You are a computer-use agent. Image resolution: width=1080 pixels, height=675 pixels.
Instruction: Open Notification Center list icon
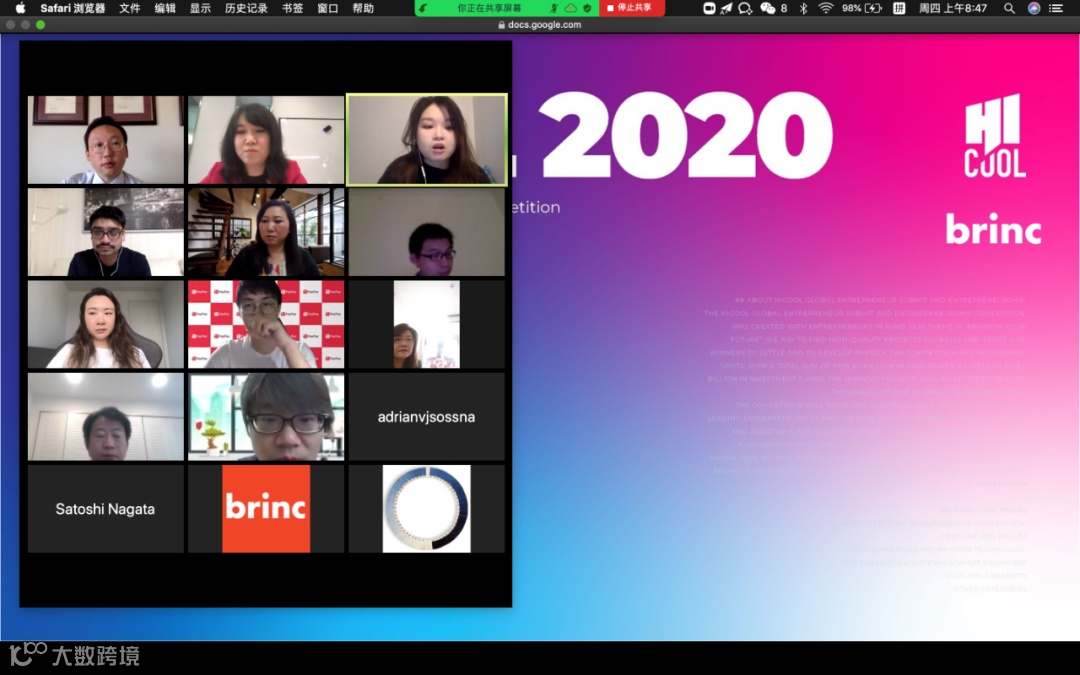click(1056, 8)
